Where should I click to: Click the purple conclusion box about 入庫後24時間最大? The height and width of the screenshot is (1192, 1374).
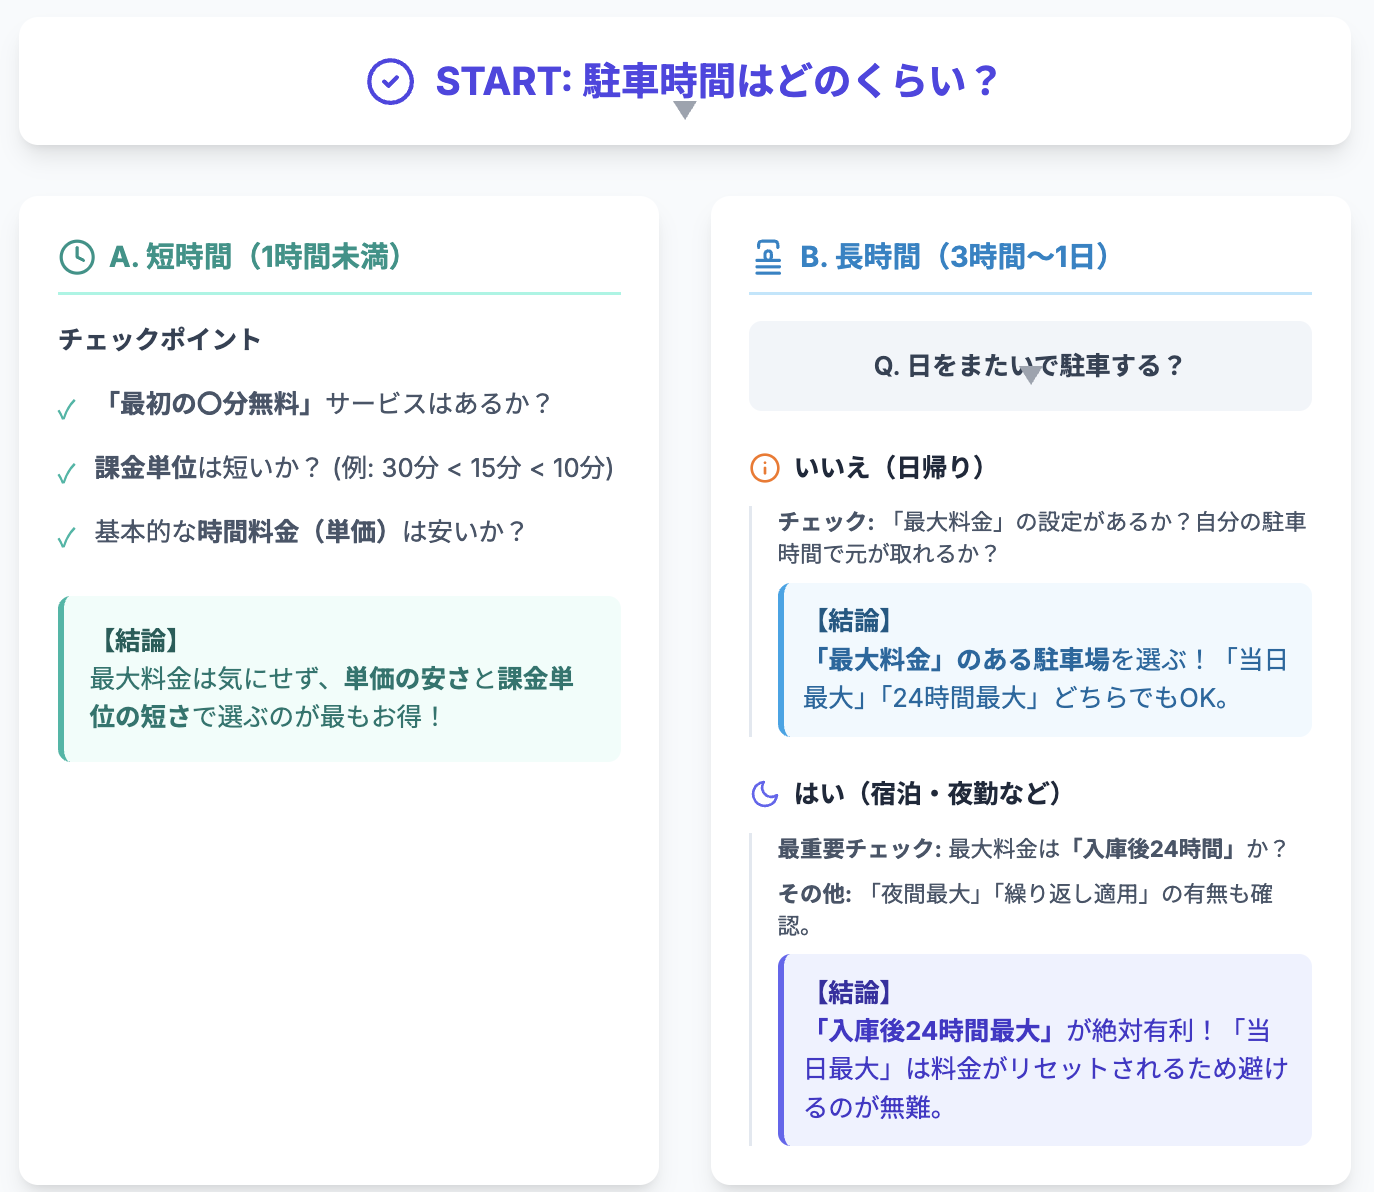(x=1045, y=1049)
